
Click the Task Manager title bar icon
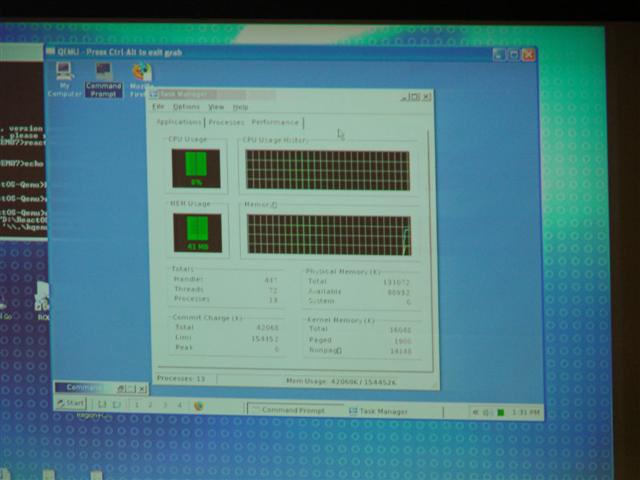pos(154,95)
